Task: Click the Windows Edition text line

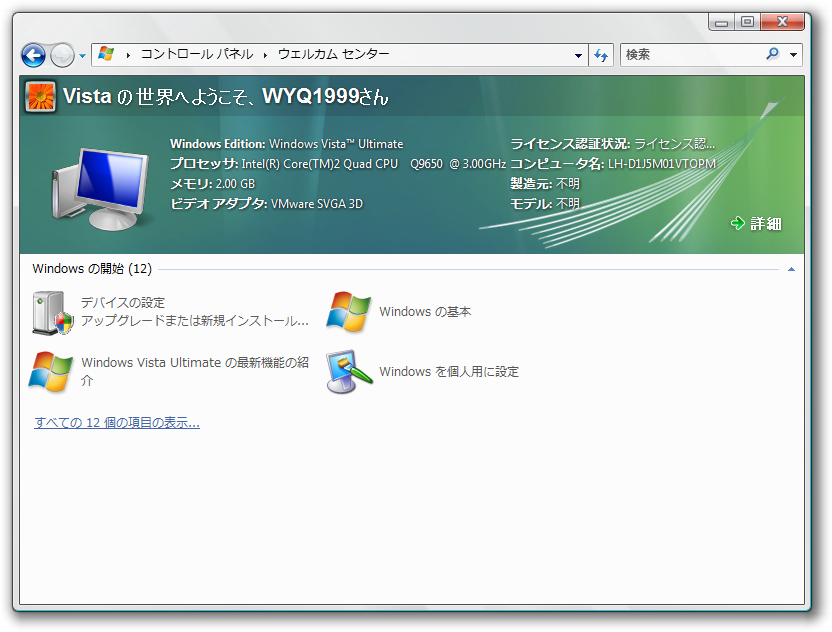Action: 287,144
